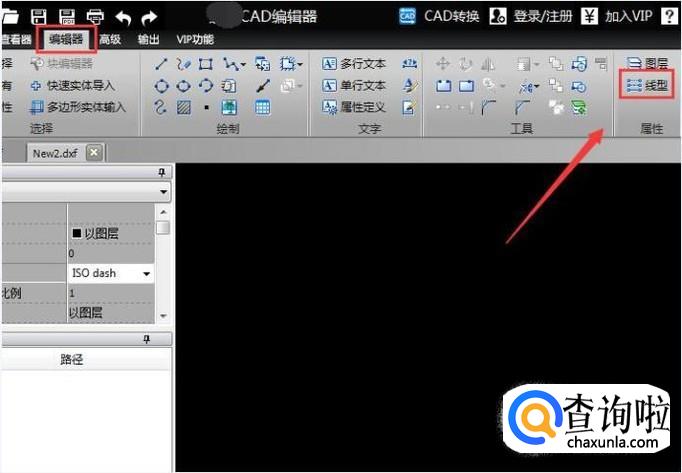Open 登录/注册 login or register
This screenshot has width=682, height=473.
[x=531, y=17]
